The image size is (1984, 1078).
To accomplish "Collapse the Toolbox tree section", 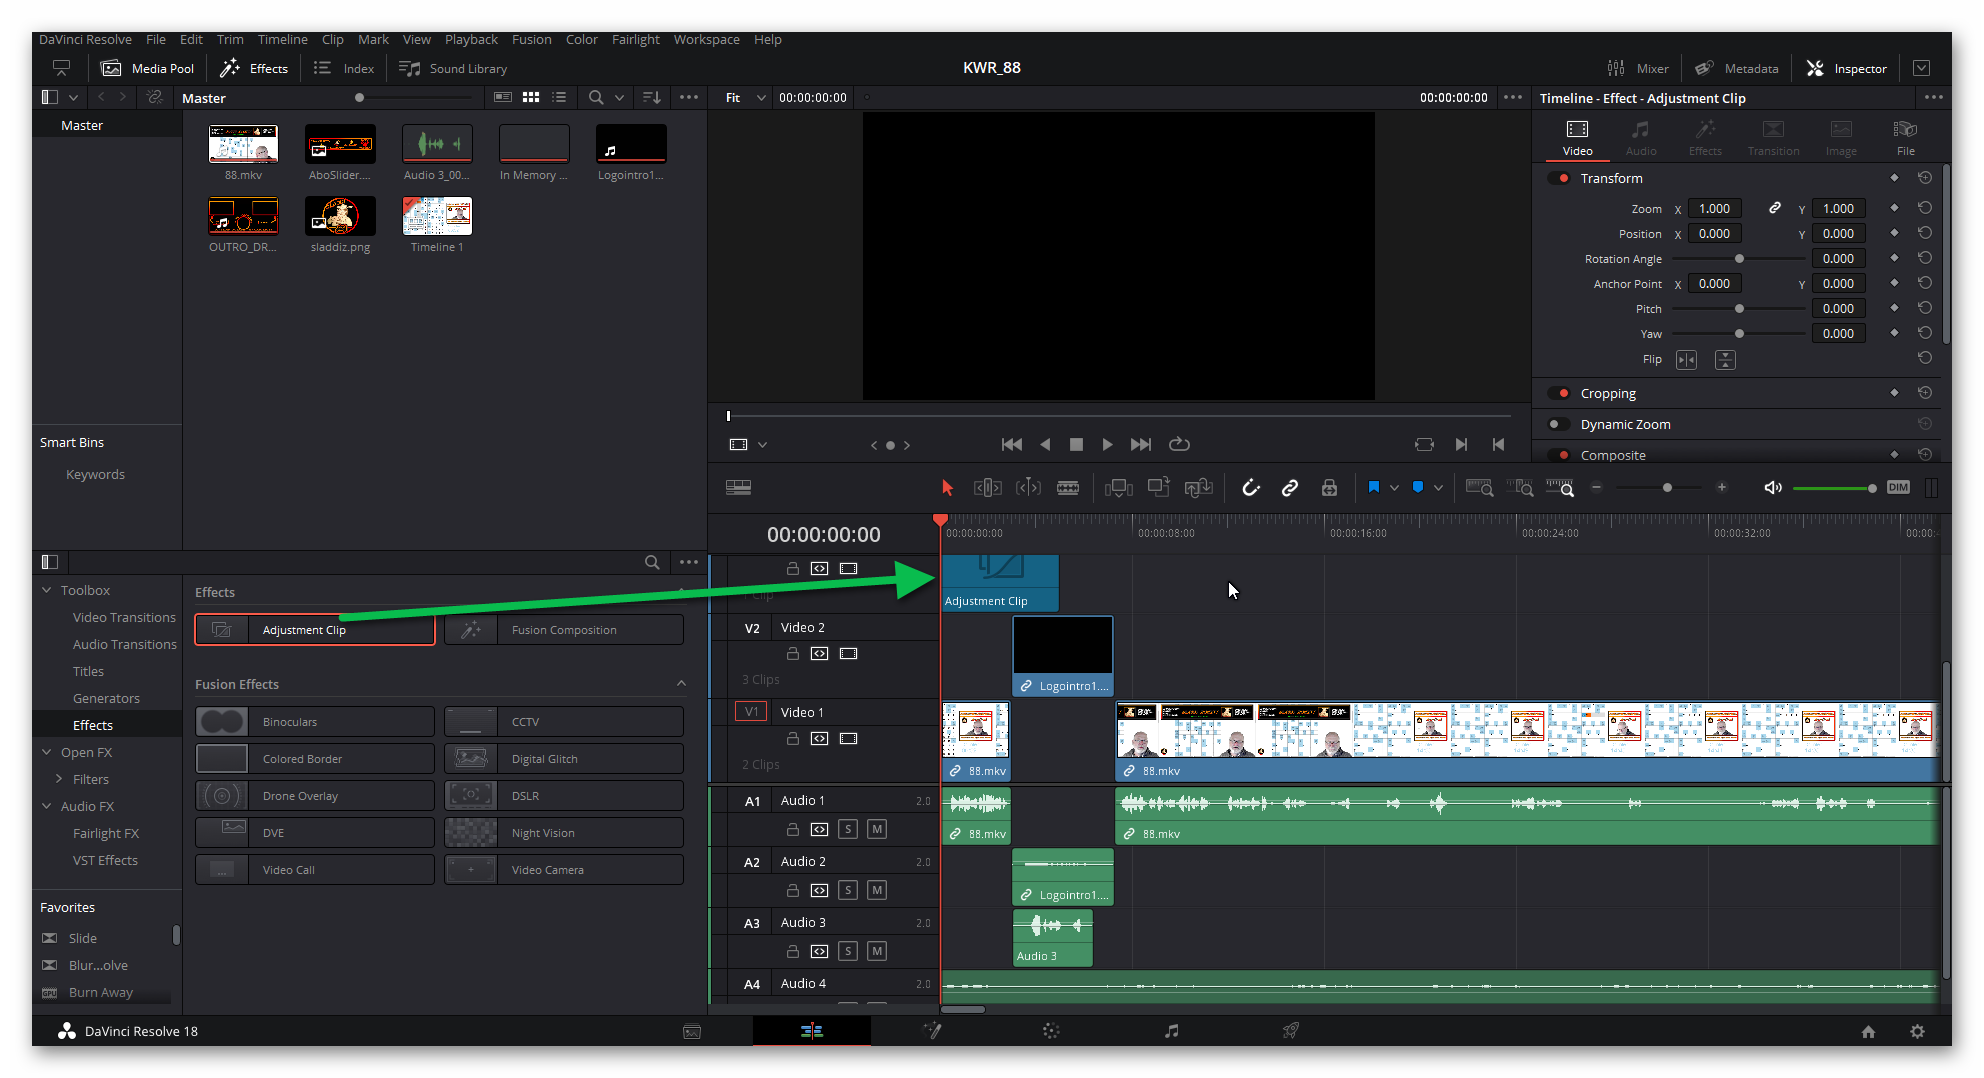I will (x=47, y=591).
